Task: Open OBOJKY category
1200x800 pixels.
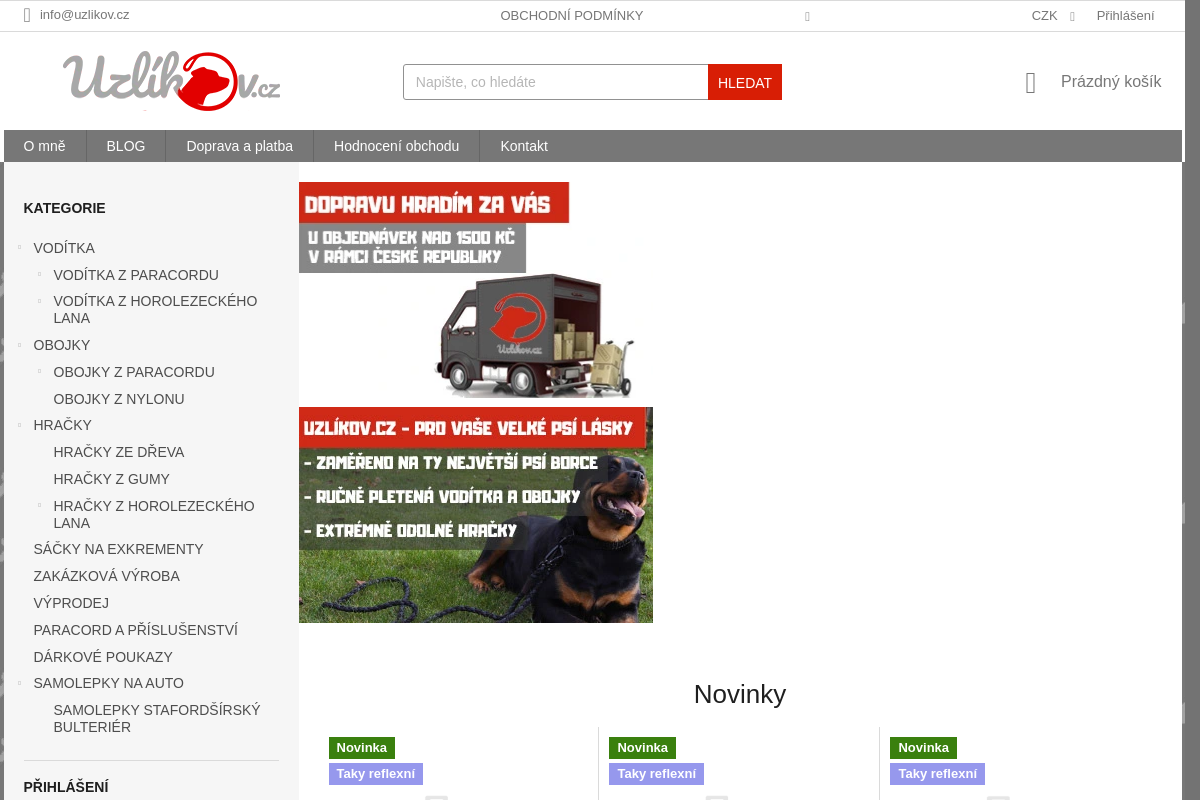Action: coord(62,345)
